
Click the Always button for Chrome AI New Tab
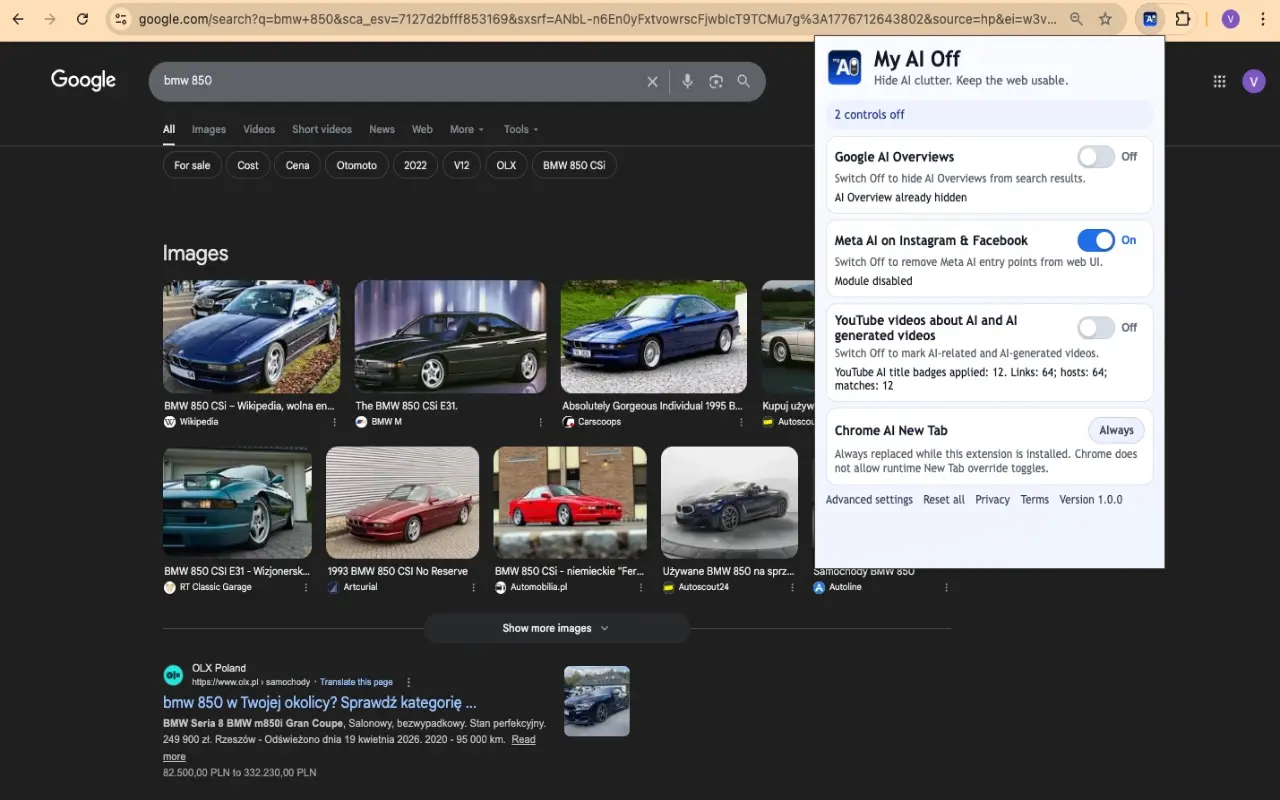tap(1116, 430)
